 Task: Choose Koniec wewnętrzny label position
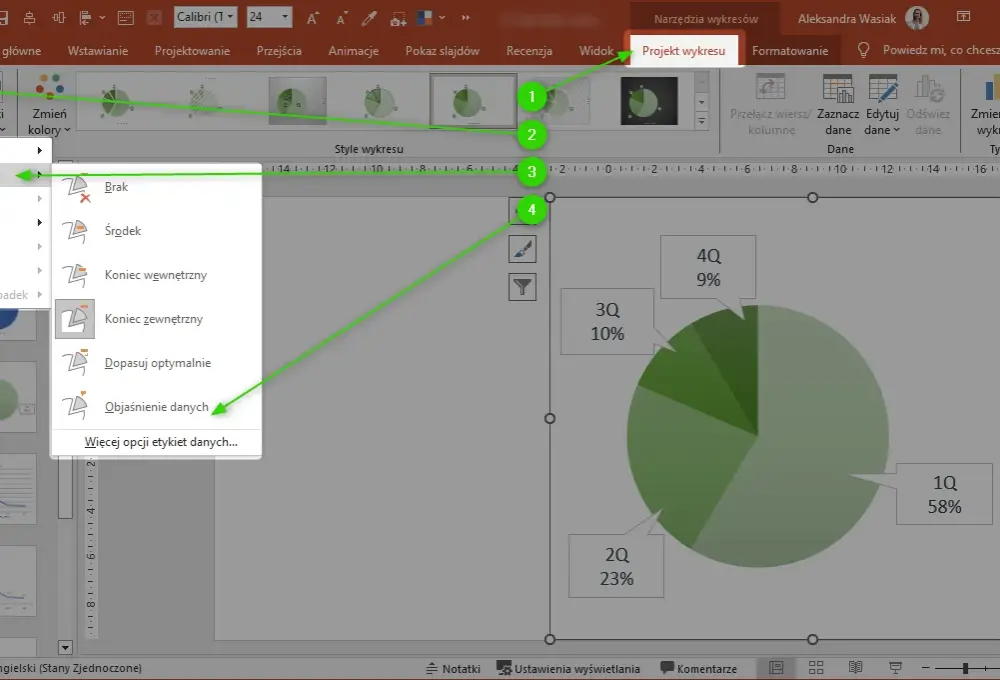(156, 275)
